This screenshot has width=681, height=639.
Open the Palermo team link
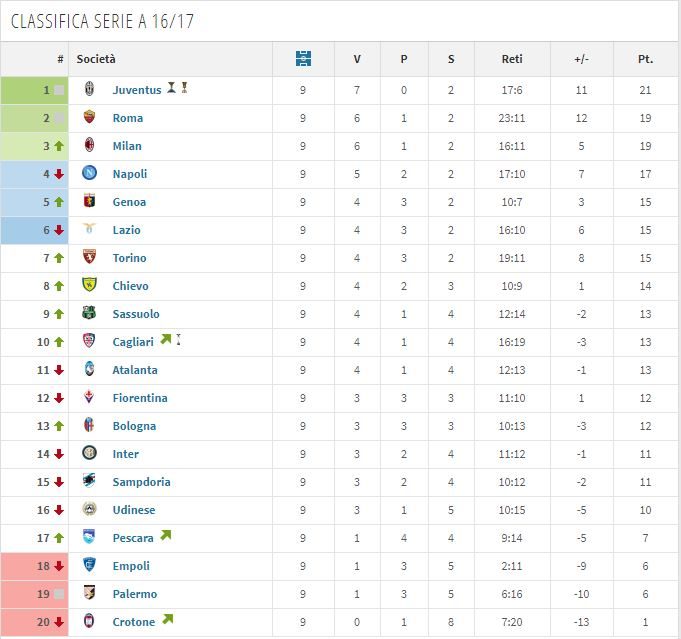coord(135,594)
